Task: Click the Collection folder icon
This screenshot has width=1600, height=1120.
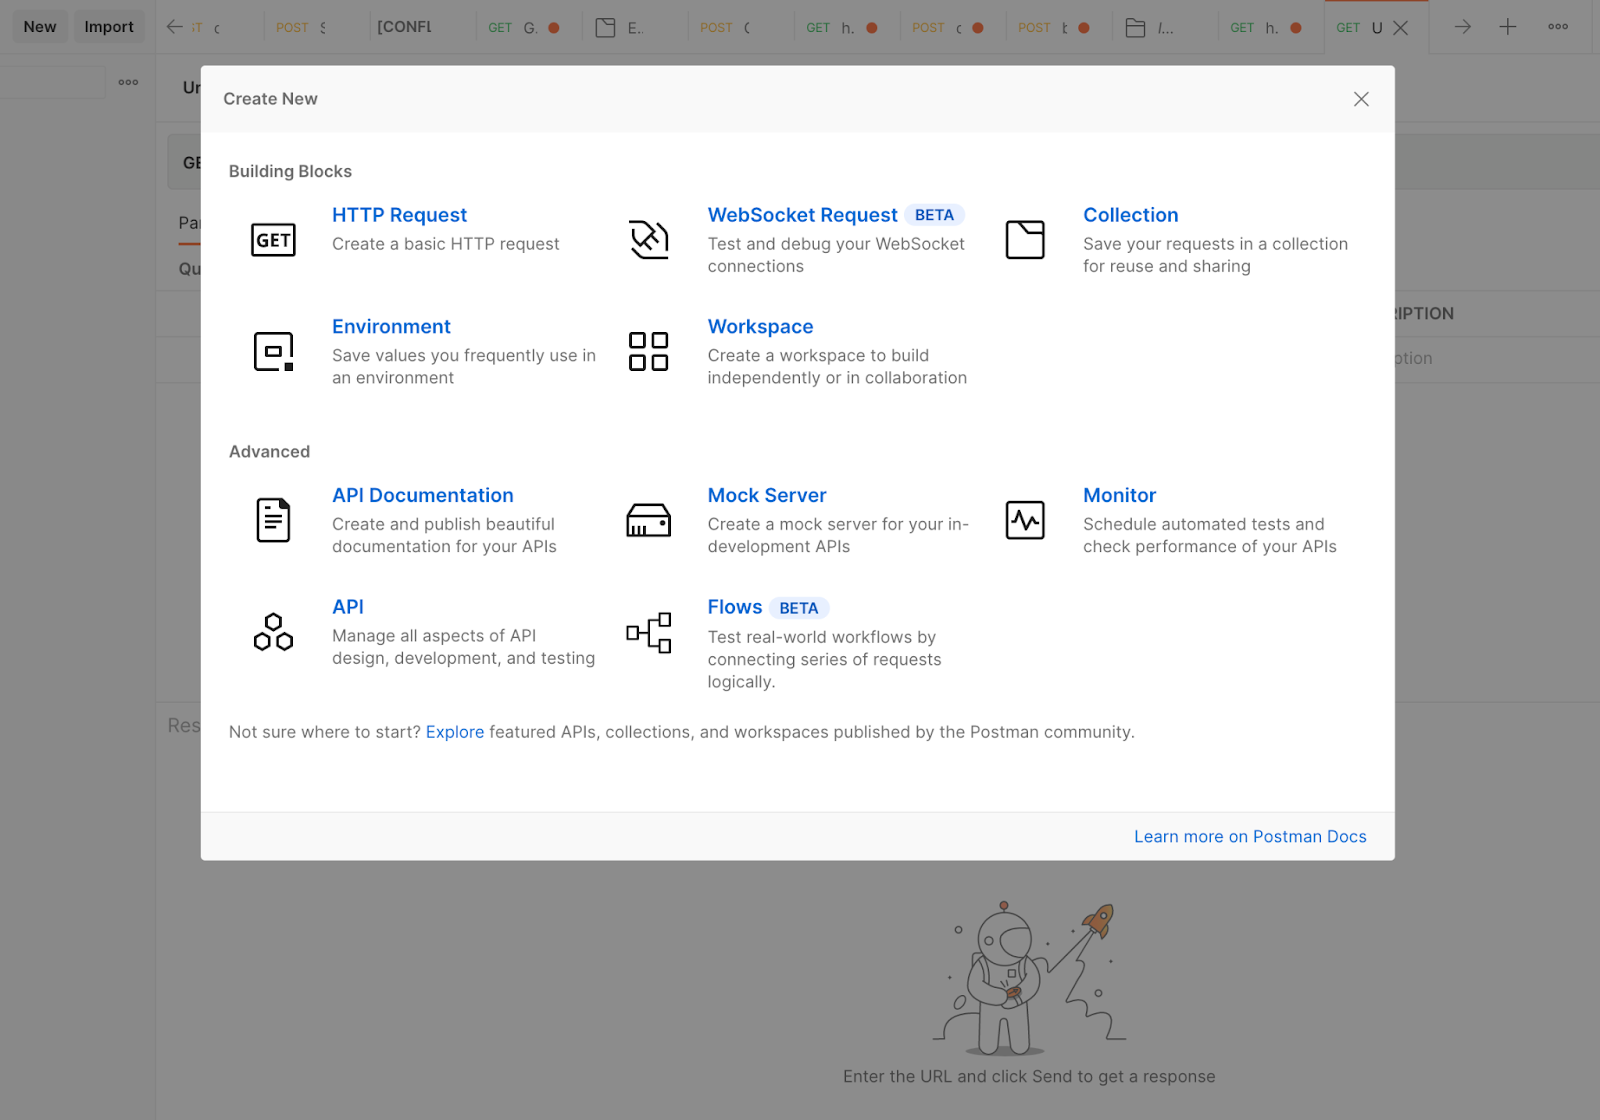Action: click(1025, 240)
